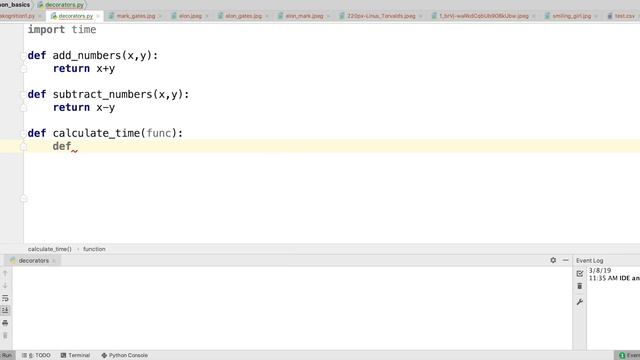Click the func parameter in calculate_time
This screenshot has height=360, width=640.
(159, 133)
